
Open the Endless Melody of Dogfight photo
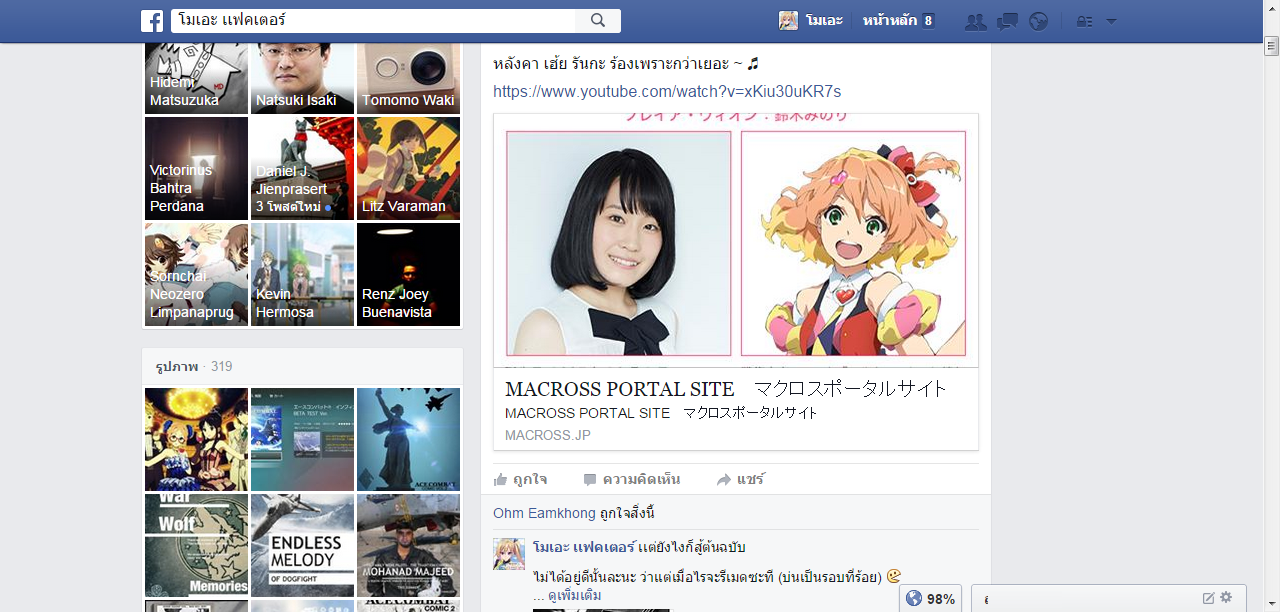click(302, 545)
